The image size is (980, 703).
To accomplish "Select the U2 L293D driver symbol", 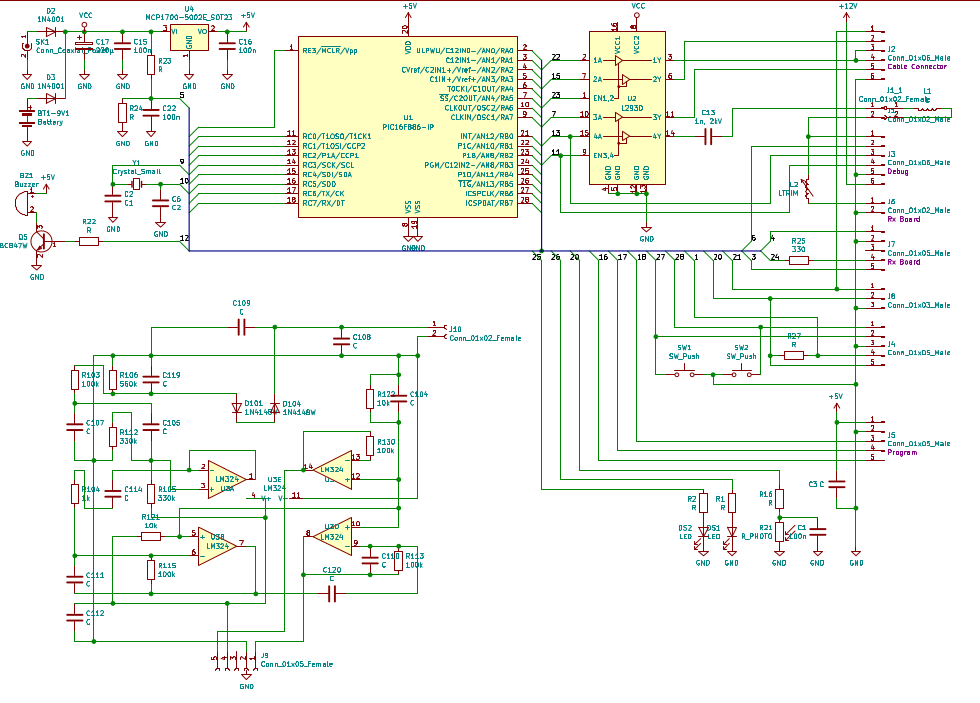I will pyautogui.click(x=628, y=108).
